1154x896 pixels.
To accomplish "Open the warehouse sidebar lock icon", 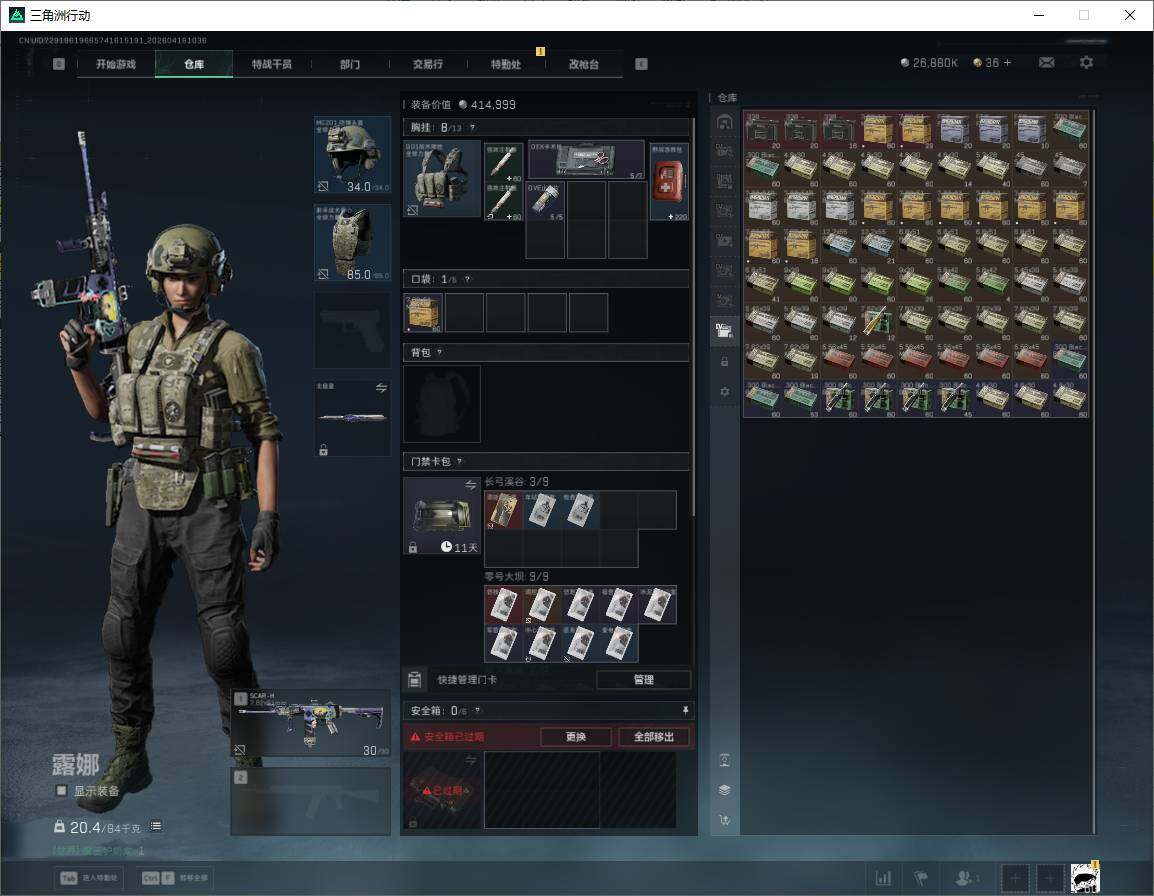I will [x=725, y=361].
